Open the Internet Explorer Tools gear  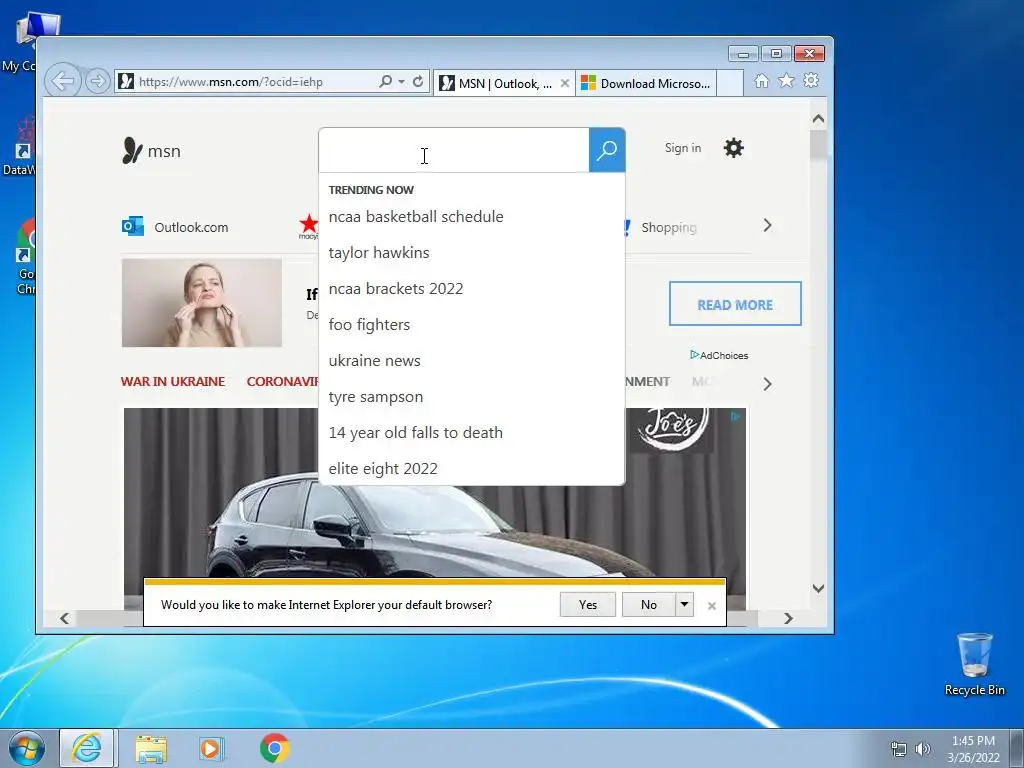[810, 80]
